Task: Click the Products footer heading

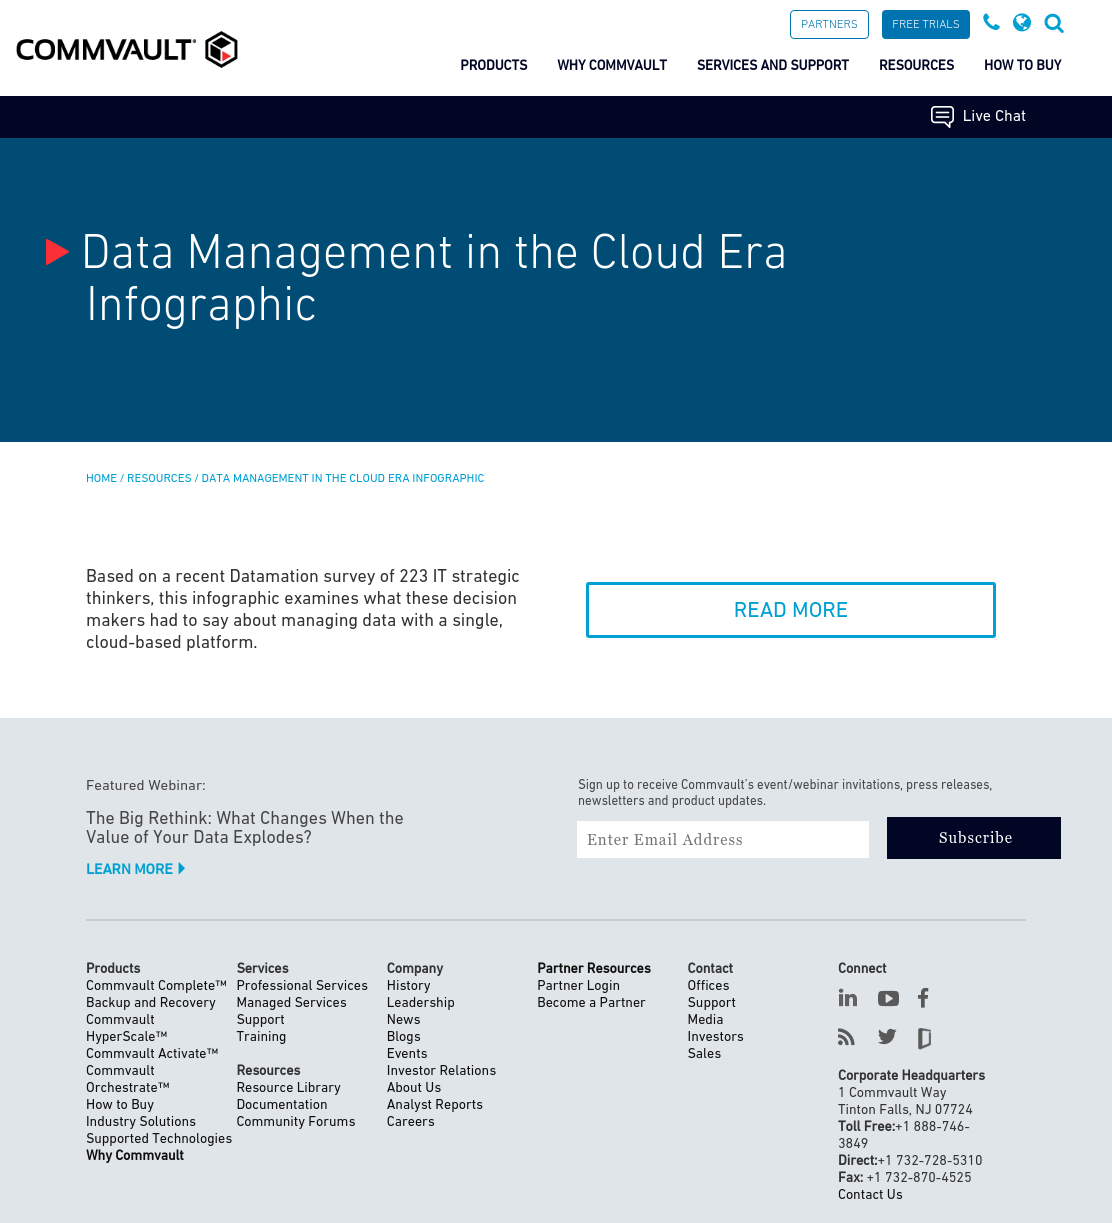Action: [113, 969]
